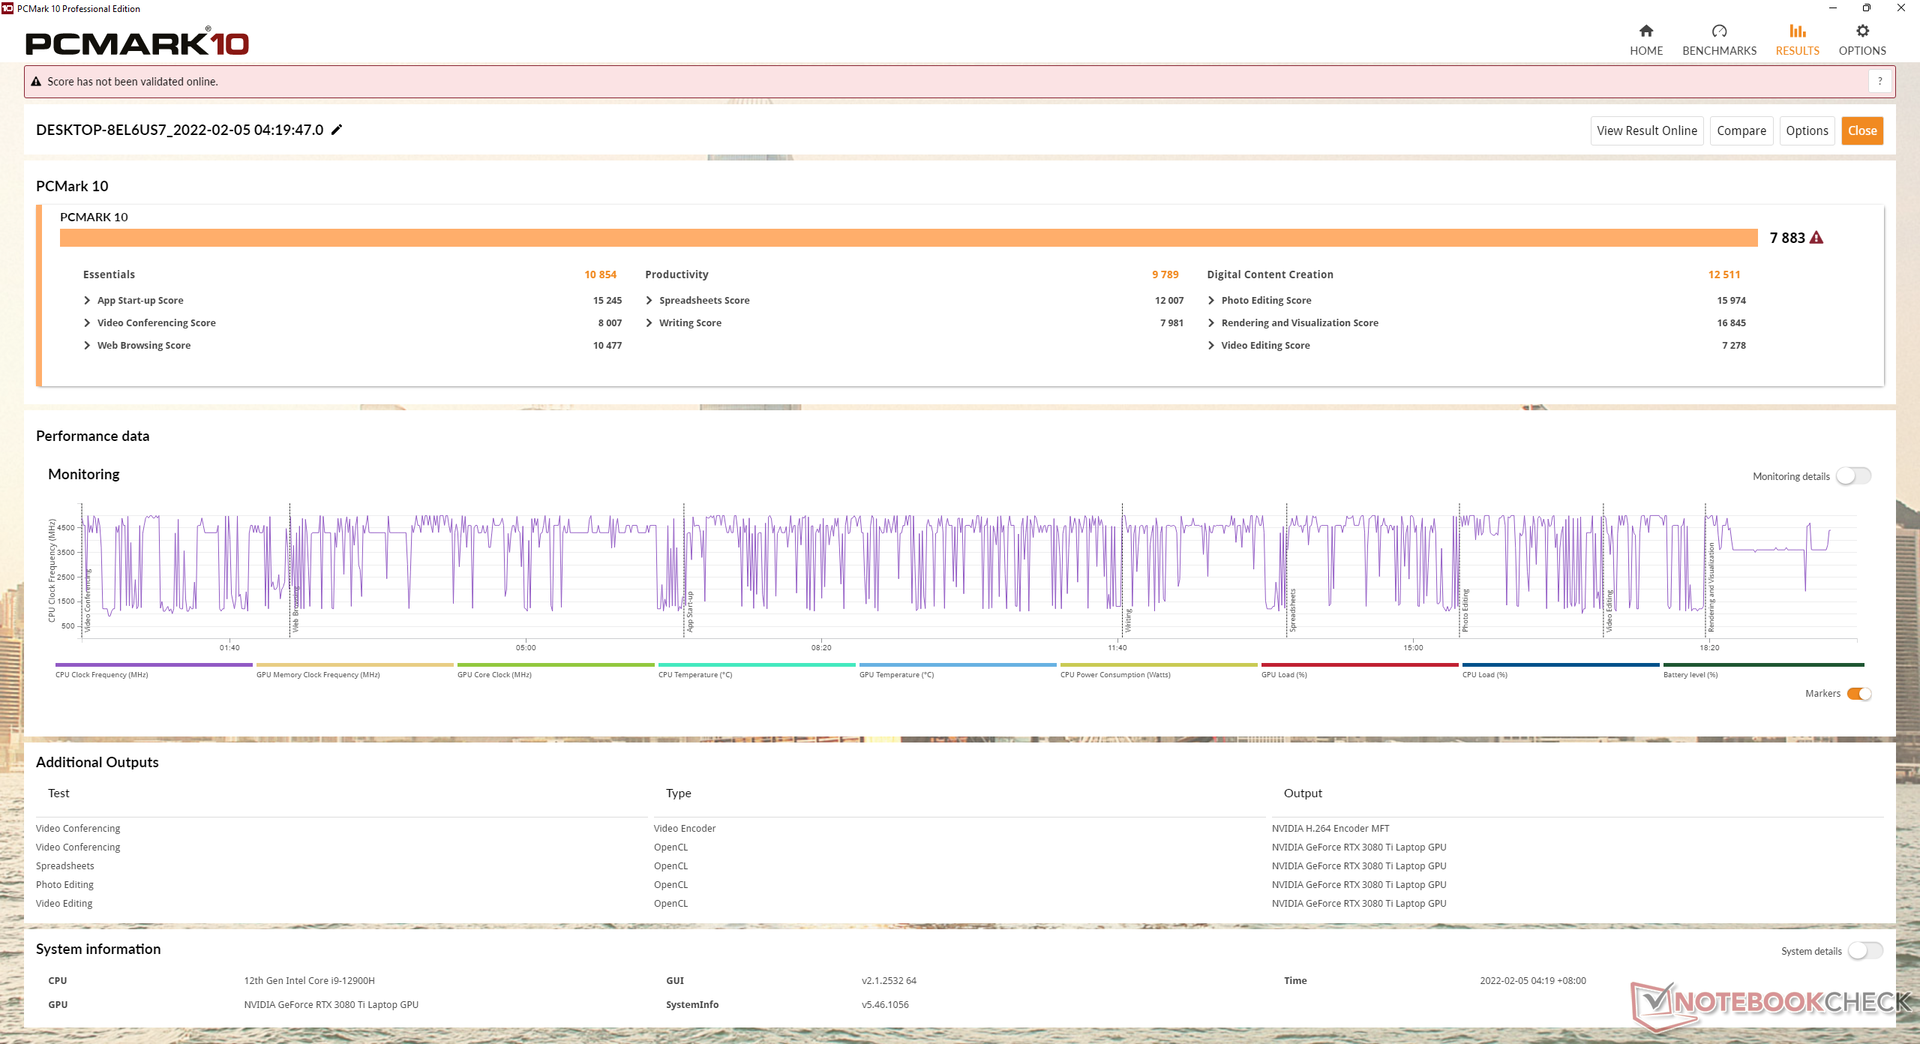Click the orange Close button
Screen dimensions: 1920x1044
point(1862,131)
